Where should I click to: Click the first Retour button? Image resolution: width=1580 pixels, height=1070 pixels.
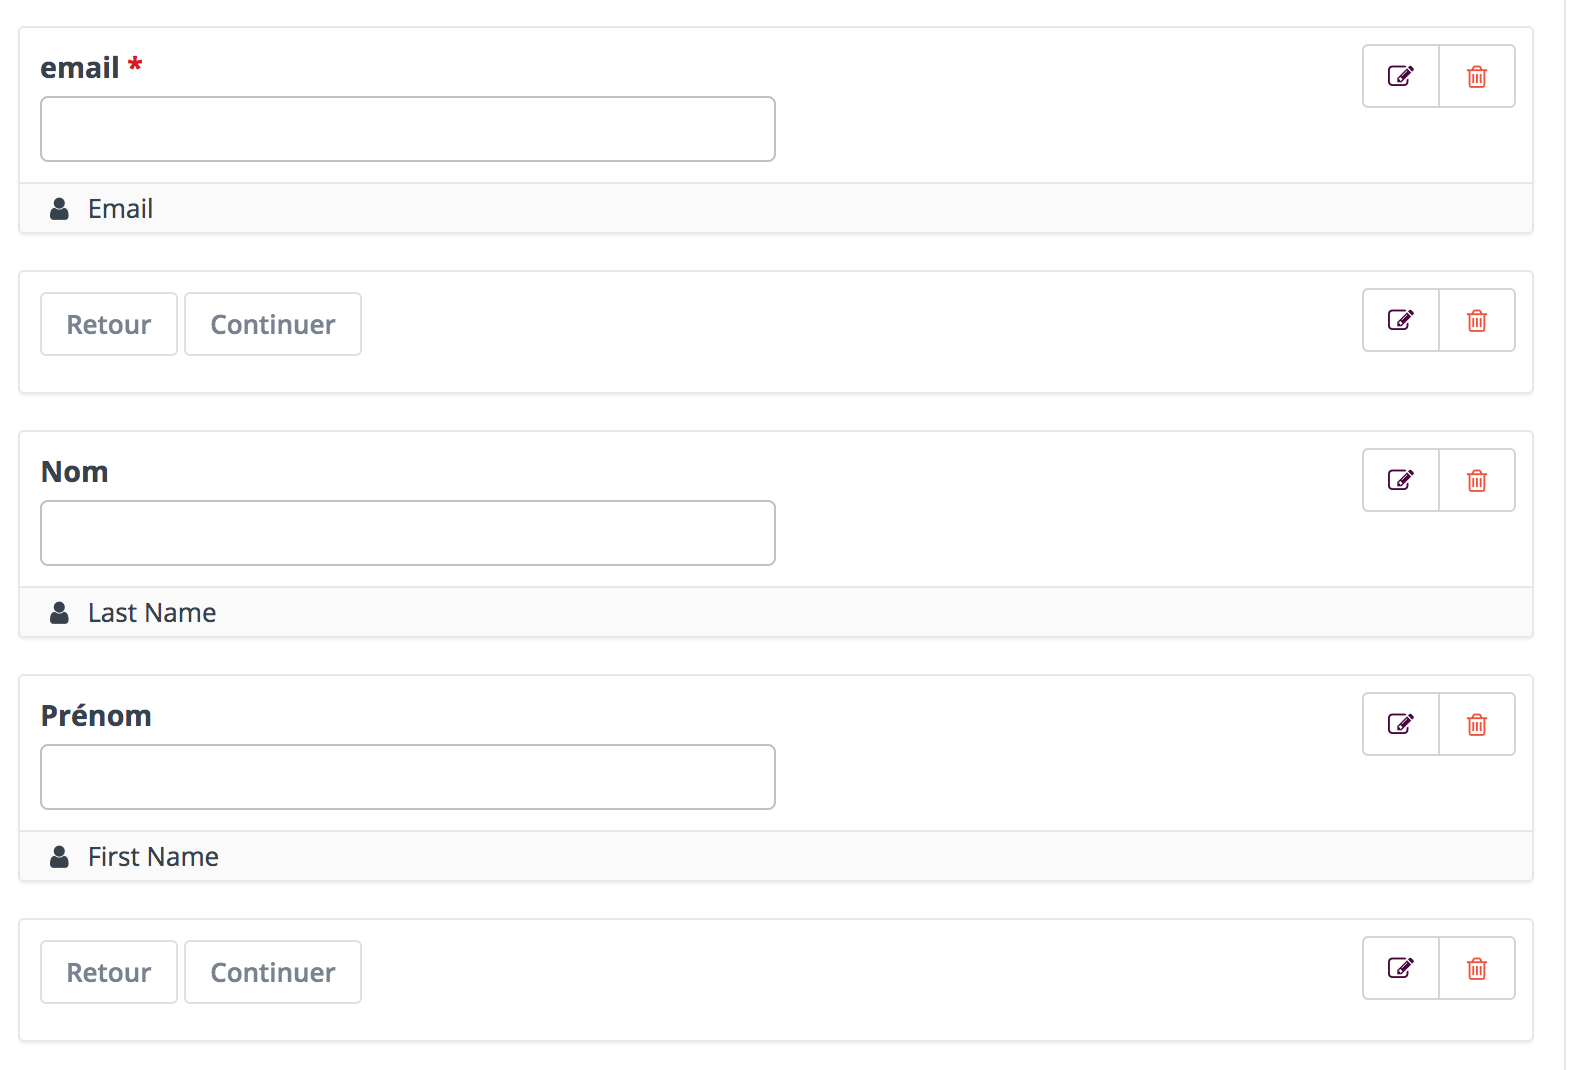(x=109, y=324)
